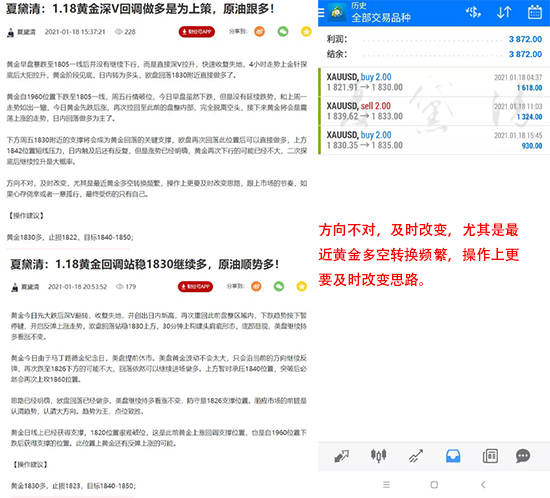Viewport: 550px width, 498px height.
Task: Tap the trading app logo icon in header
Action: pos(337,13)
